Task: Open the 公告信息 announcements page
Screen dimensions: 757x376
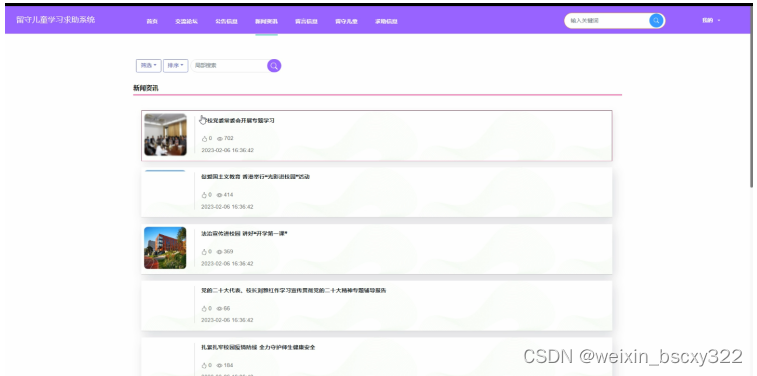Action: pos(226,22)
